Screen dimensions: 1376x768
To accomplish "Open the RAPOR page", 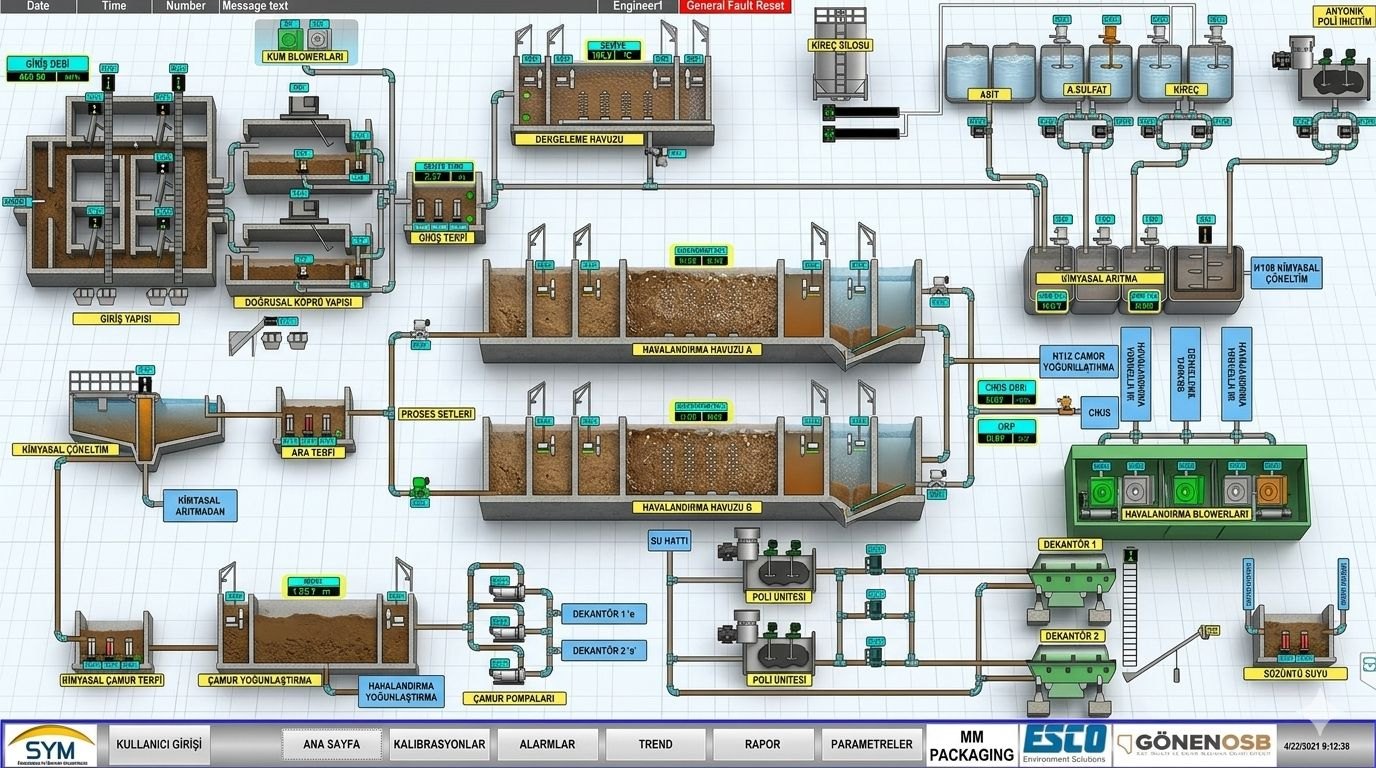I will click(x=763, y=744).
